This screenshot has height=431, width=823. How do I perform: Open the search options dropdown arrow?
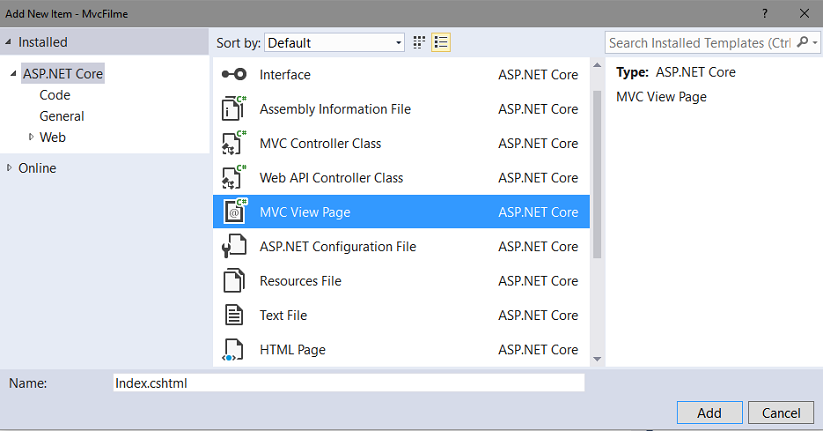coord(815,43)
